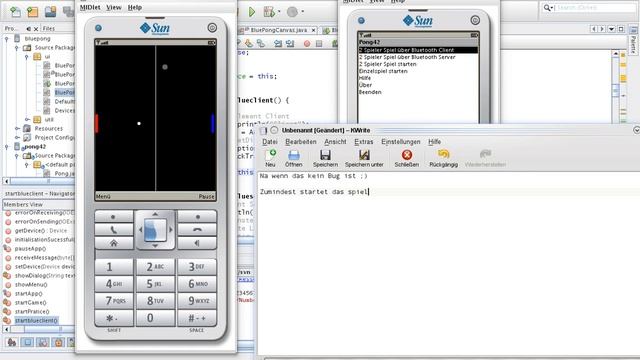Click Neu icon in KWrite toolbar
Screen dimensions: 640x360
tap(270, 158)
